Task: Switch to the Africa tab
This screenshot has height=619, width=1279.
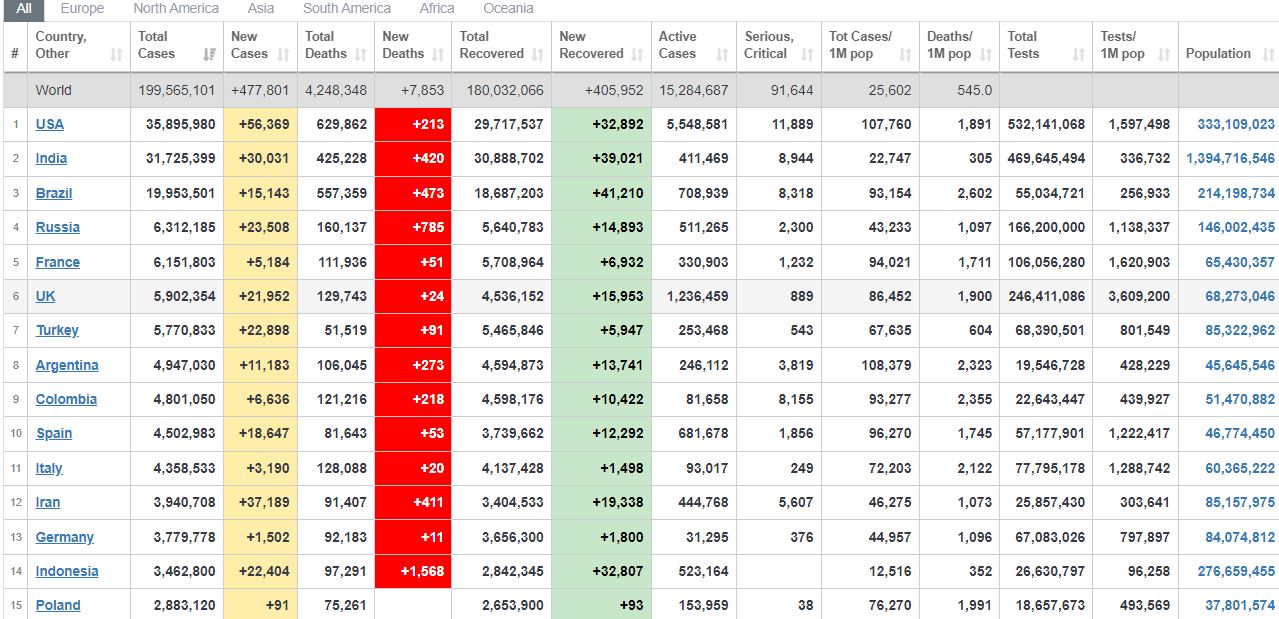Action: [437, 9]
